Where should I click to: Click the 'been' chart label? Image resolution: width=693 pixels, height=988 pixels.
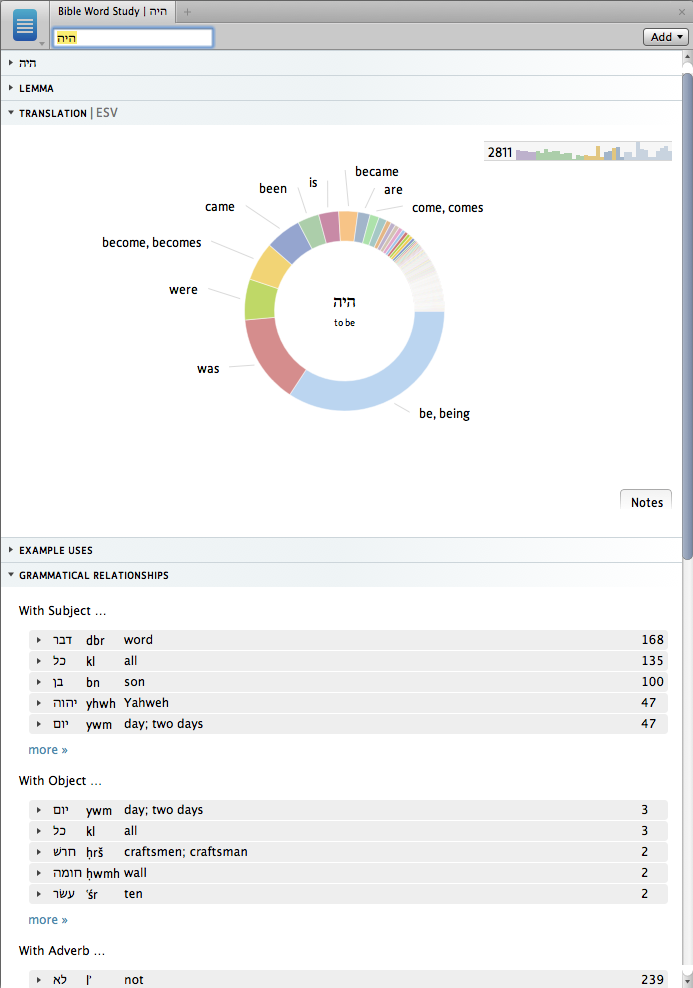click(273, 188)
